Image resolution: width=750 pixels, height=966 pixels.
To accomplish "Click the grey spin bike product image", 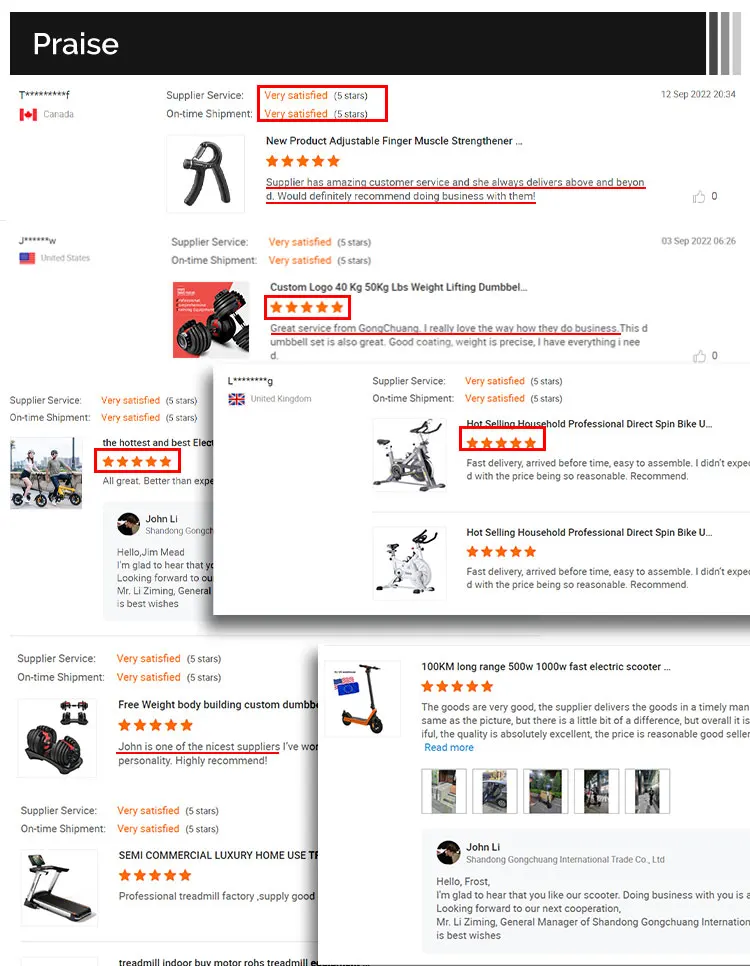I will 410,455.
